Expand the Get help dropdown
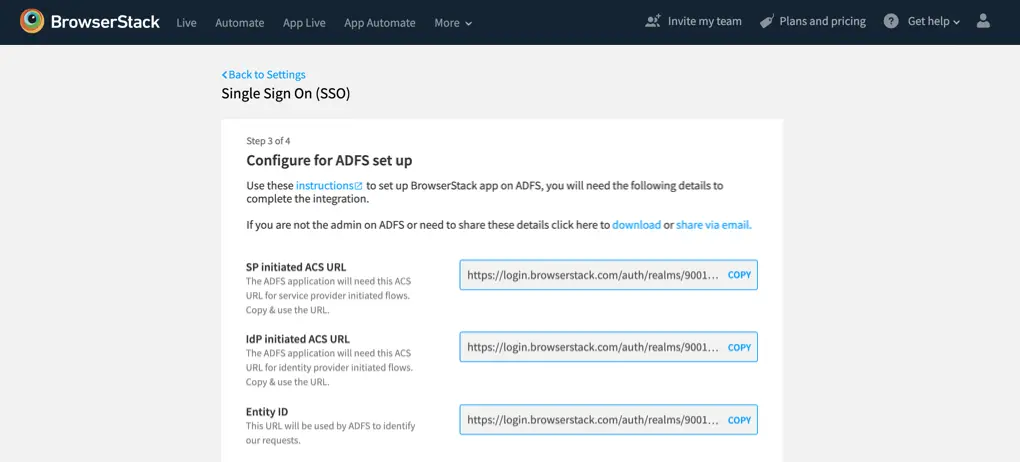 [x=933, y=21]
